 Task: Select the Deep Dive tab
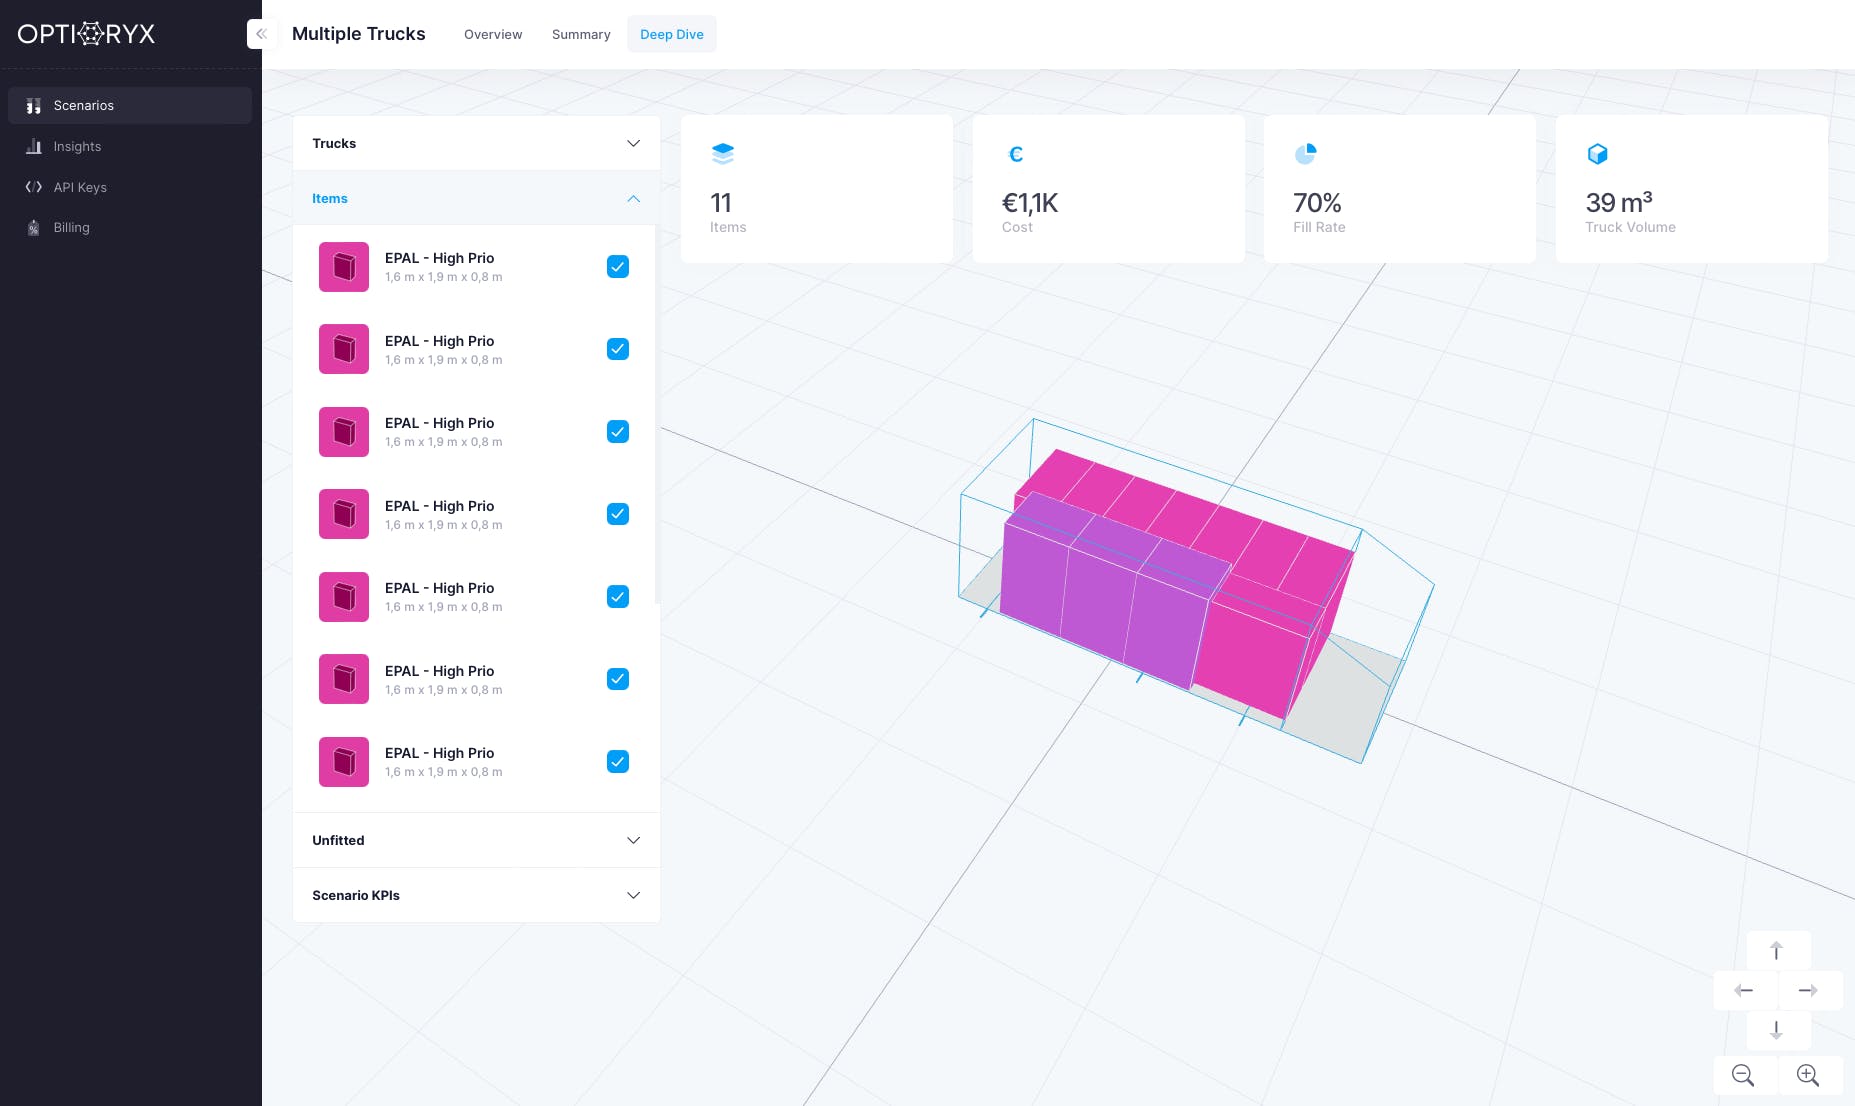click(672, 34)
